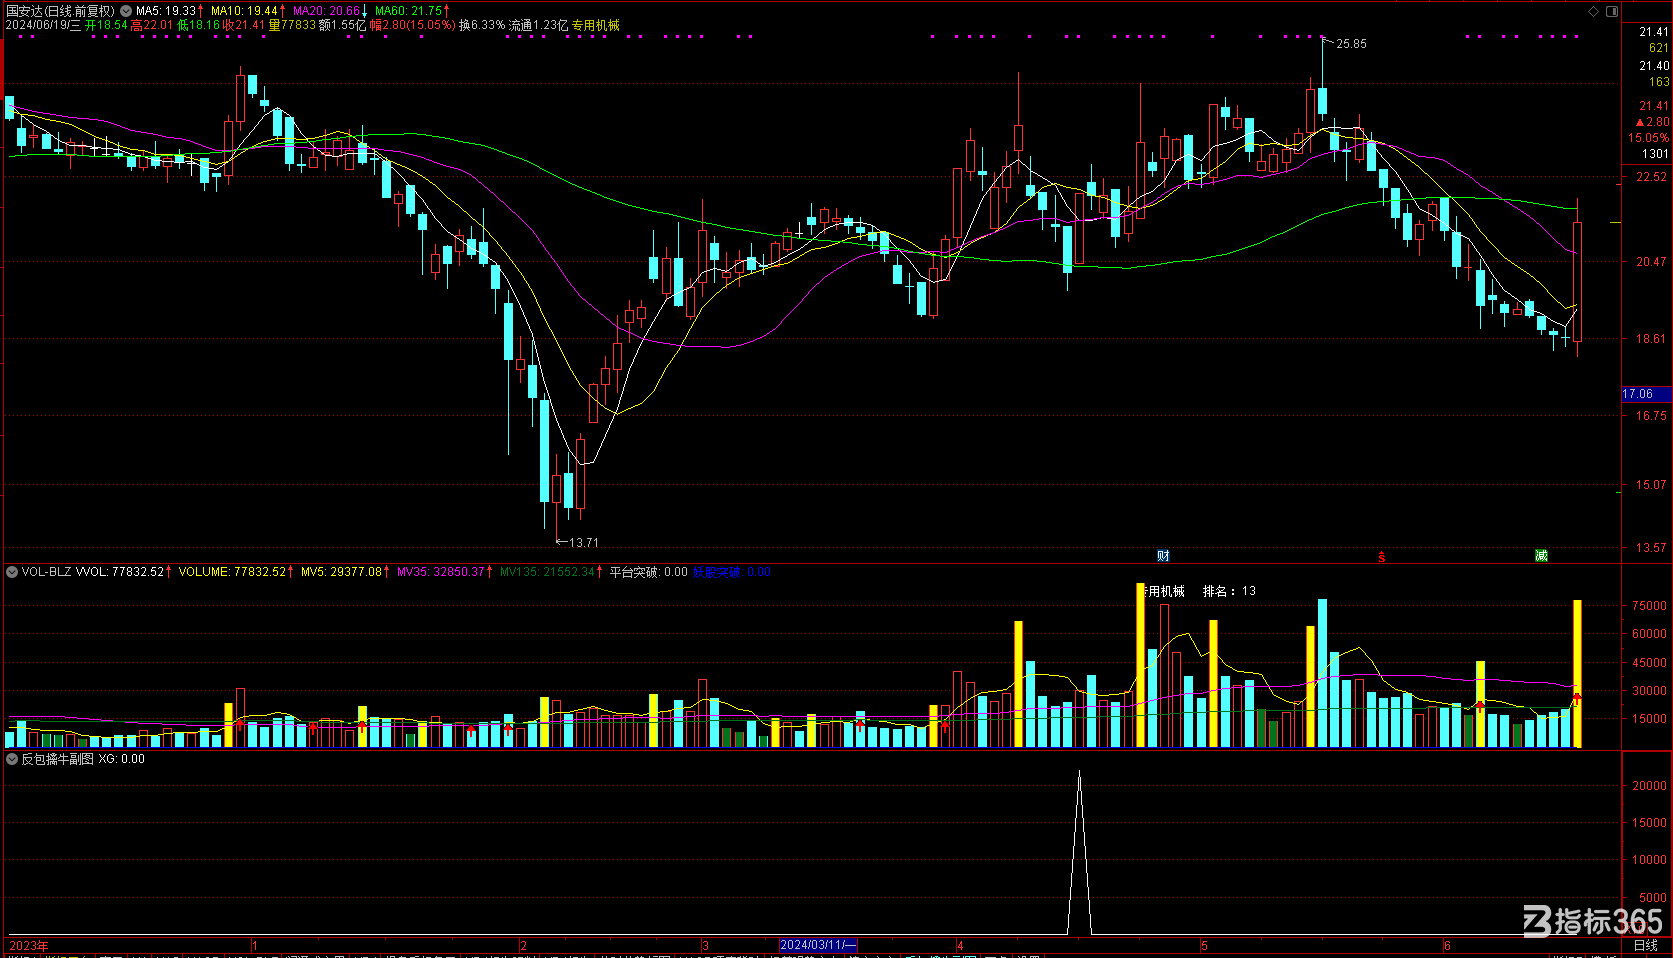Click the XG: 0.00 signal value label
Image resolution: width=1673 pixels, height=958 pixels.
click(x=121, y=759)
